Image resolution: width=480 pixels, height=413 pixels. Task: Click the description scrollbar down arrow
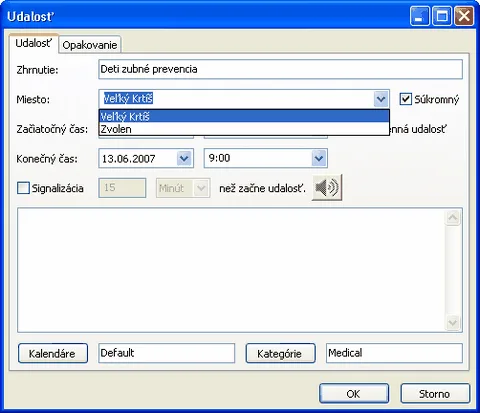tap(453, 322)
